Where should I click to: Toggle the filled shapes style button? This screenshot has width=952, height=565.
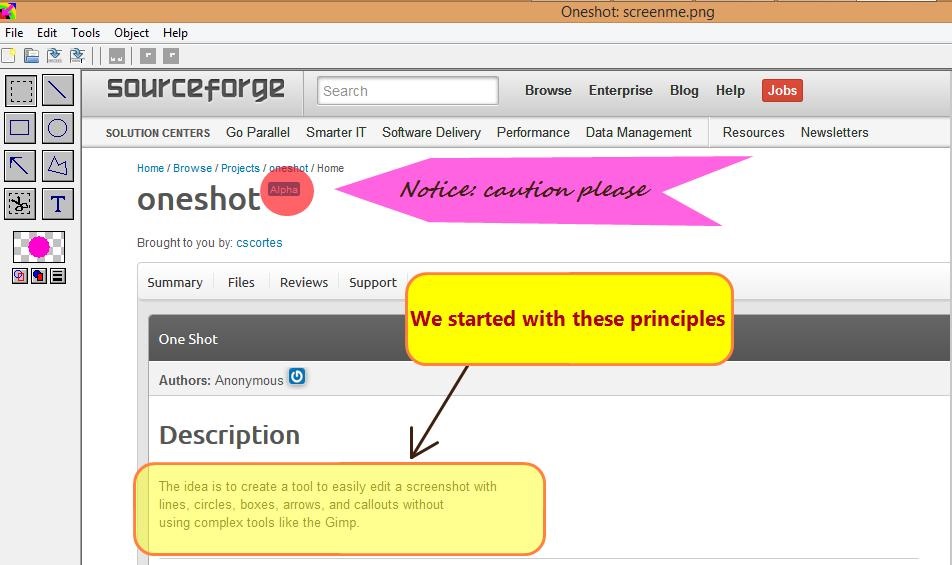point(39,276)
